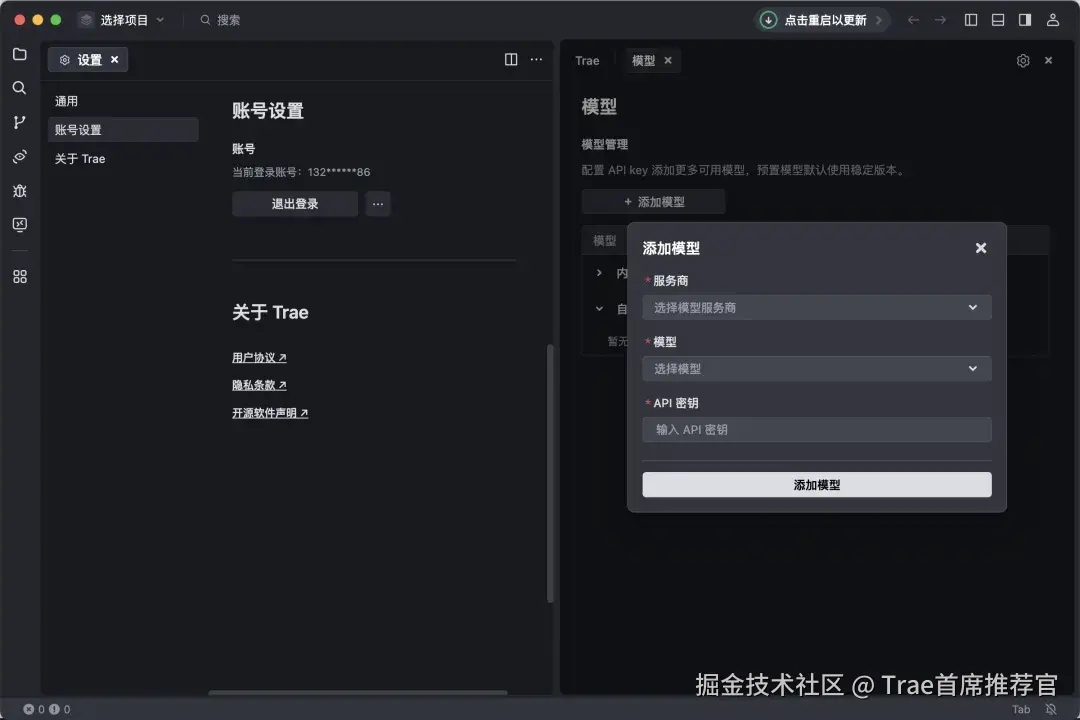This screenshot has width=1080, height=720.
Task: Click the errors and warnings status icon
Action: pos(46,709)
